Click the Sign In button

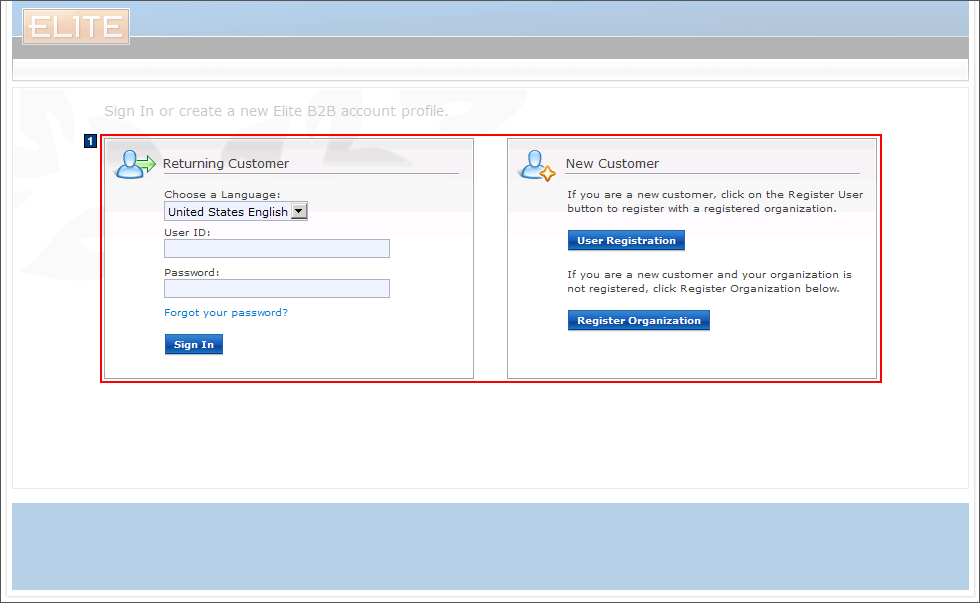194,344
